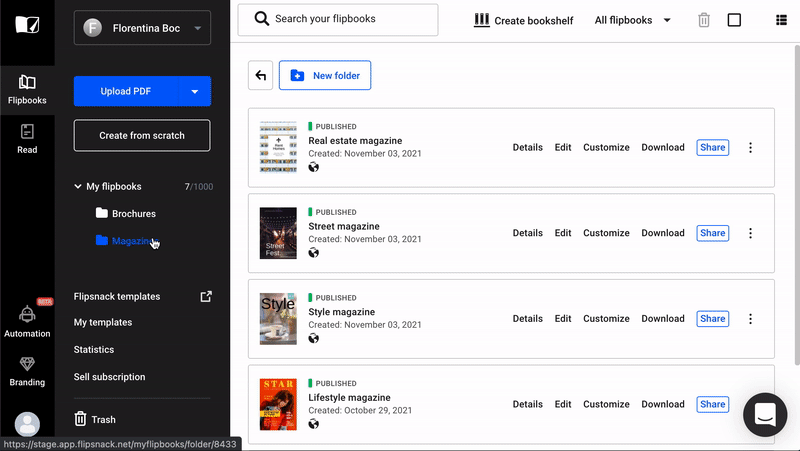Share the Street magazine

tap(713, 233)
